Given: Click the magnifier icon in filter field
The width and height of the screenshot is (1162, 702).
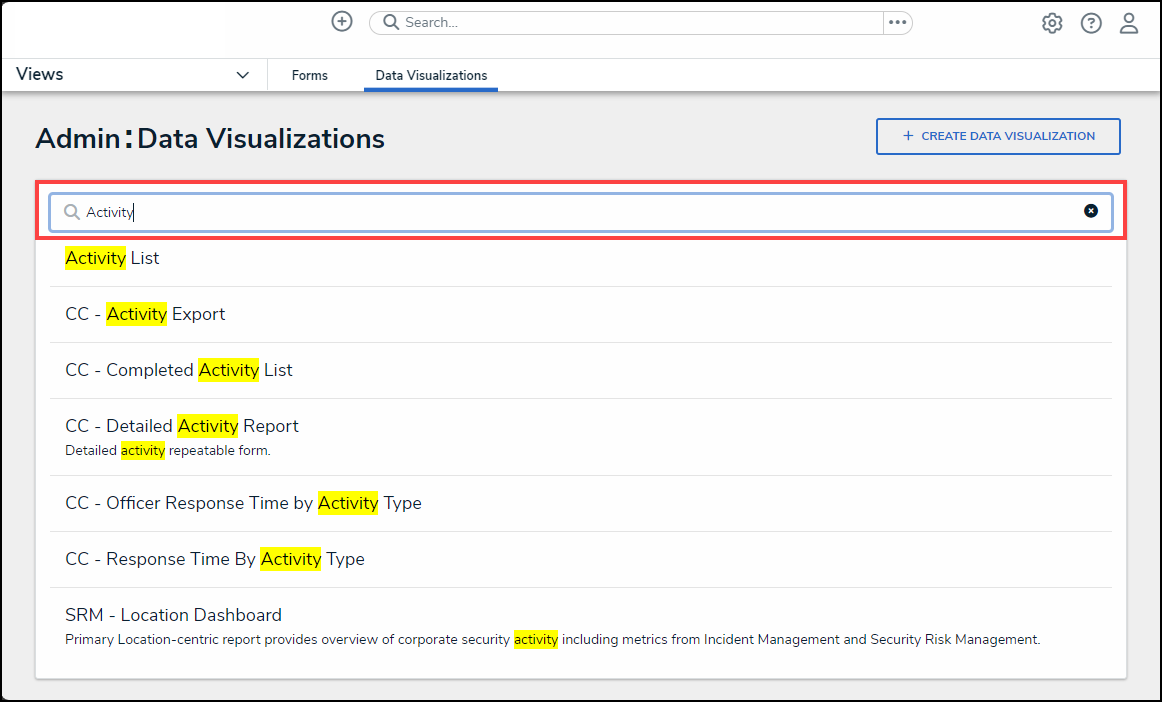Looking at the screenshot, I should click(72, 212).
